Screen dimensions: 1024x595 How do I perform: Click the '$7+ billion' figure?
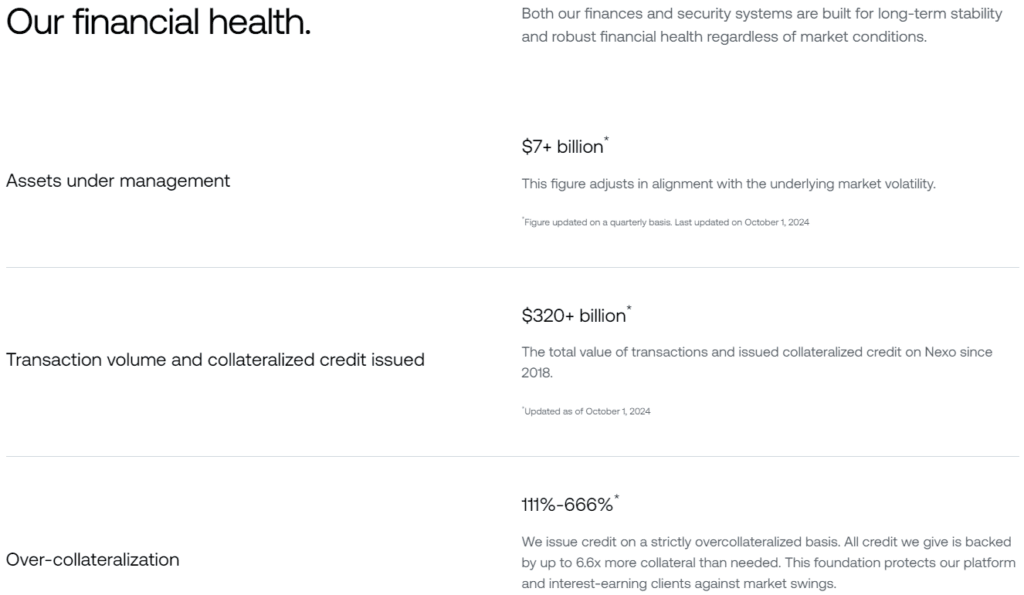(562, 147)
